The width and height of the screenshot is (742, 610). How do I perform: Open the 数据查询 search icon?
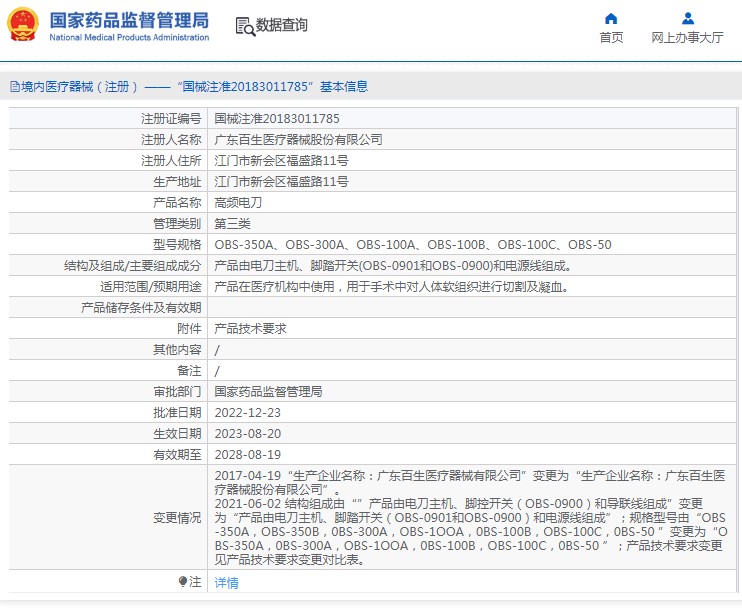(x=245, y=26)
